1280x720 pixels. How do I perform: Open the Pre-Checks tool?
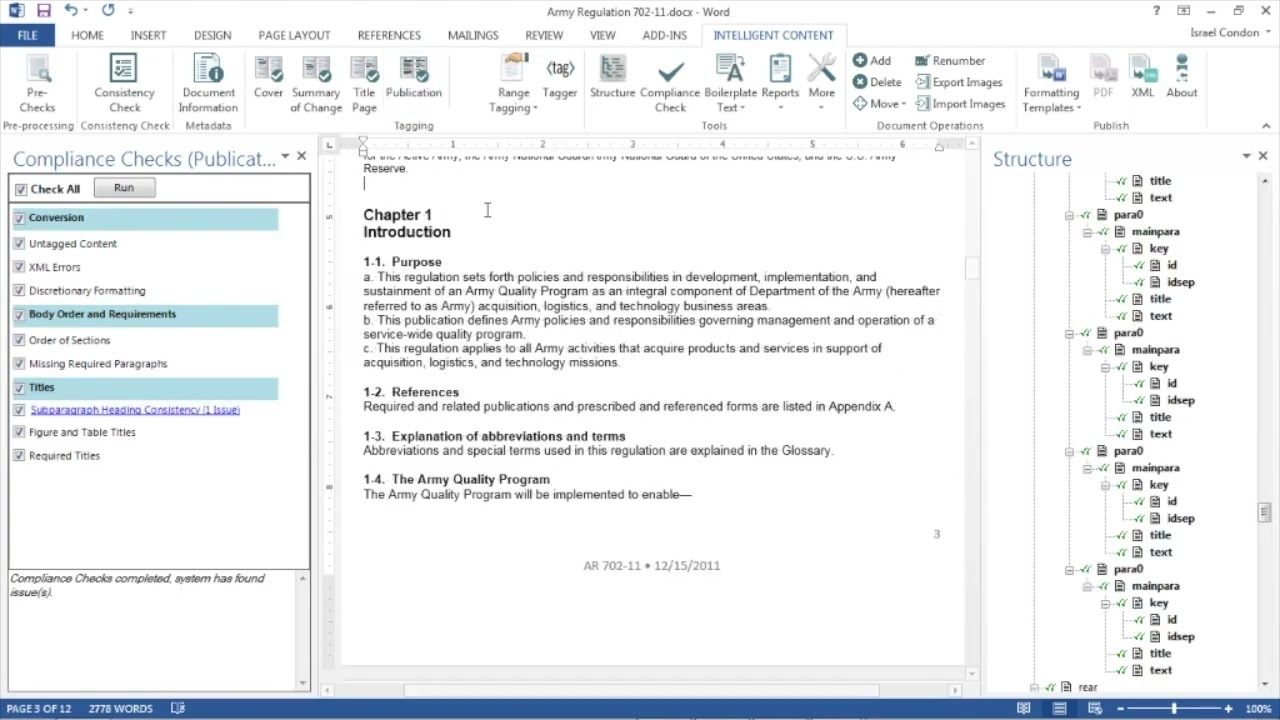(37, 85)
